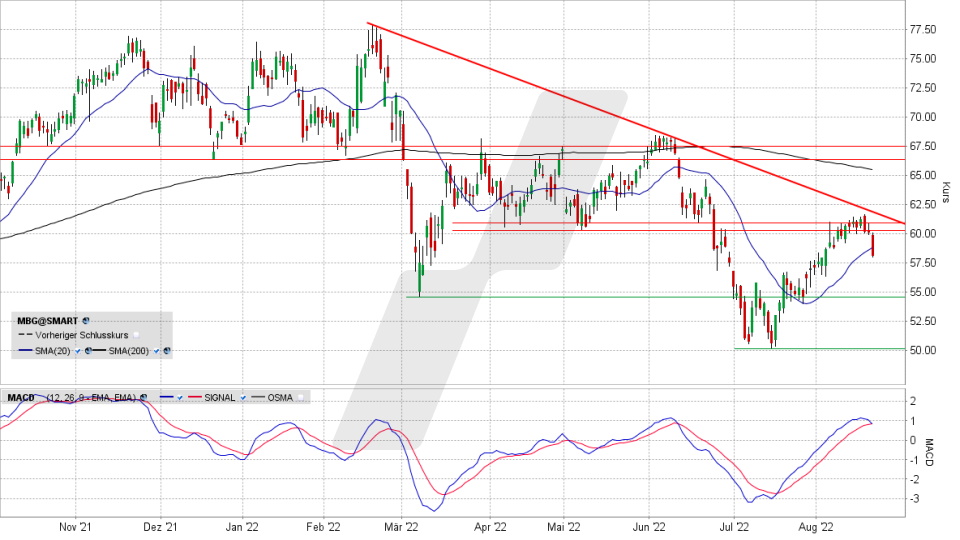Enable the OSMA checkbox
The height and width of the screenshot is (540, 960).
(300, 397)
